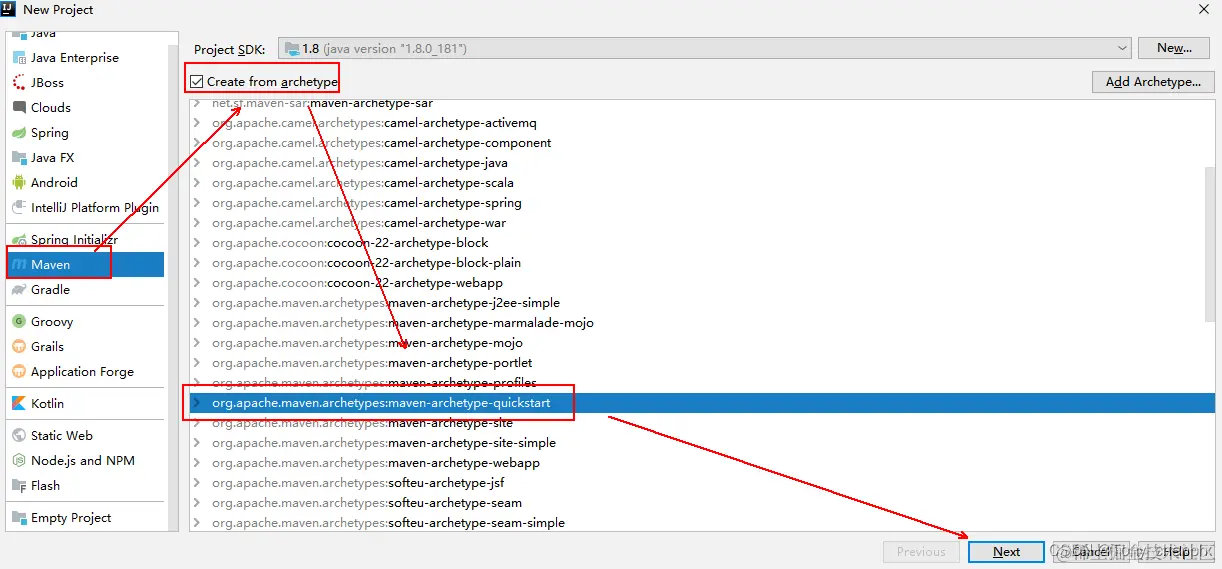Screen dimensions: 1222x569
Task: Click the New... SDK button
Action: tap(1174, 48)
